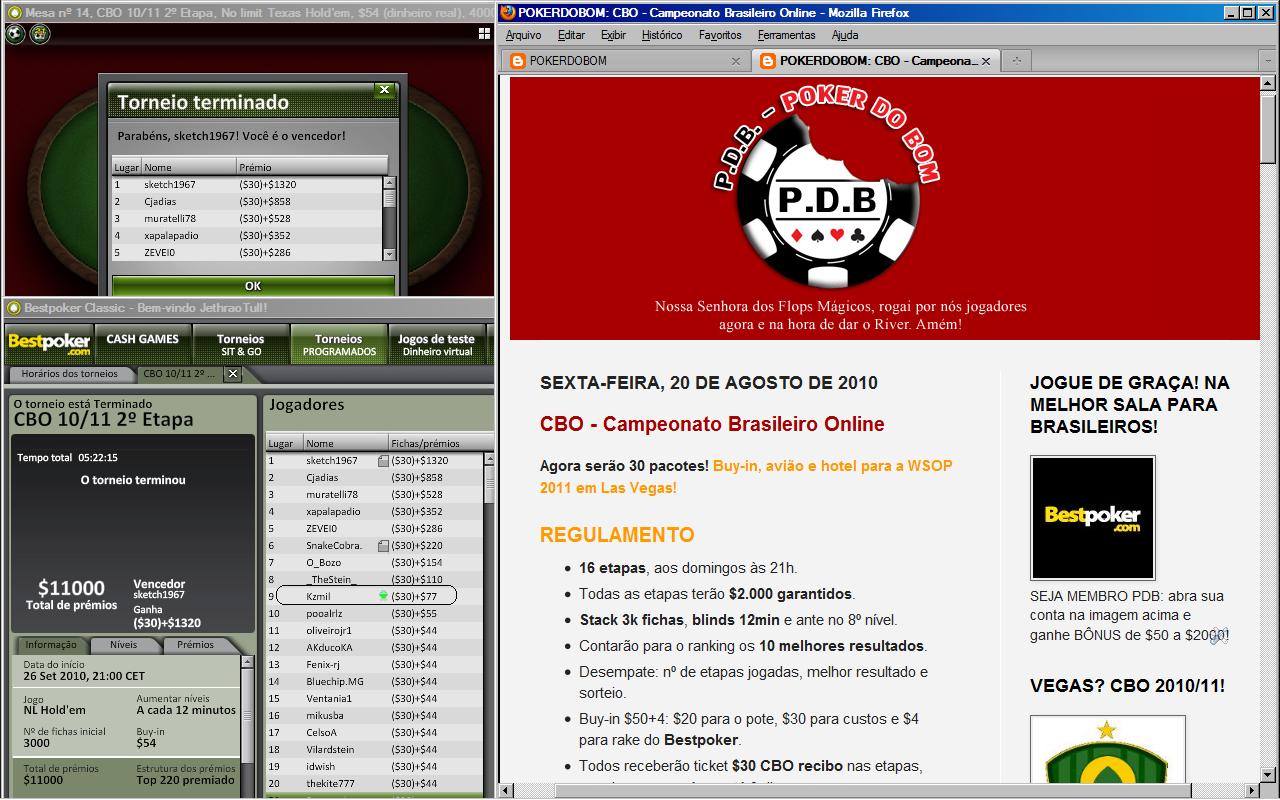Select Bluechip.MG row in Jogadores list
The image size is (1280, 800).
click(374, 681)
